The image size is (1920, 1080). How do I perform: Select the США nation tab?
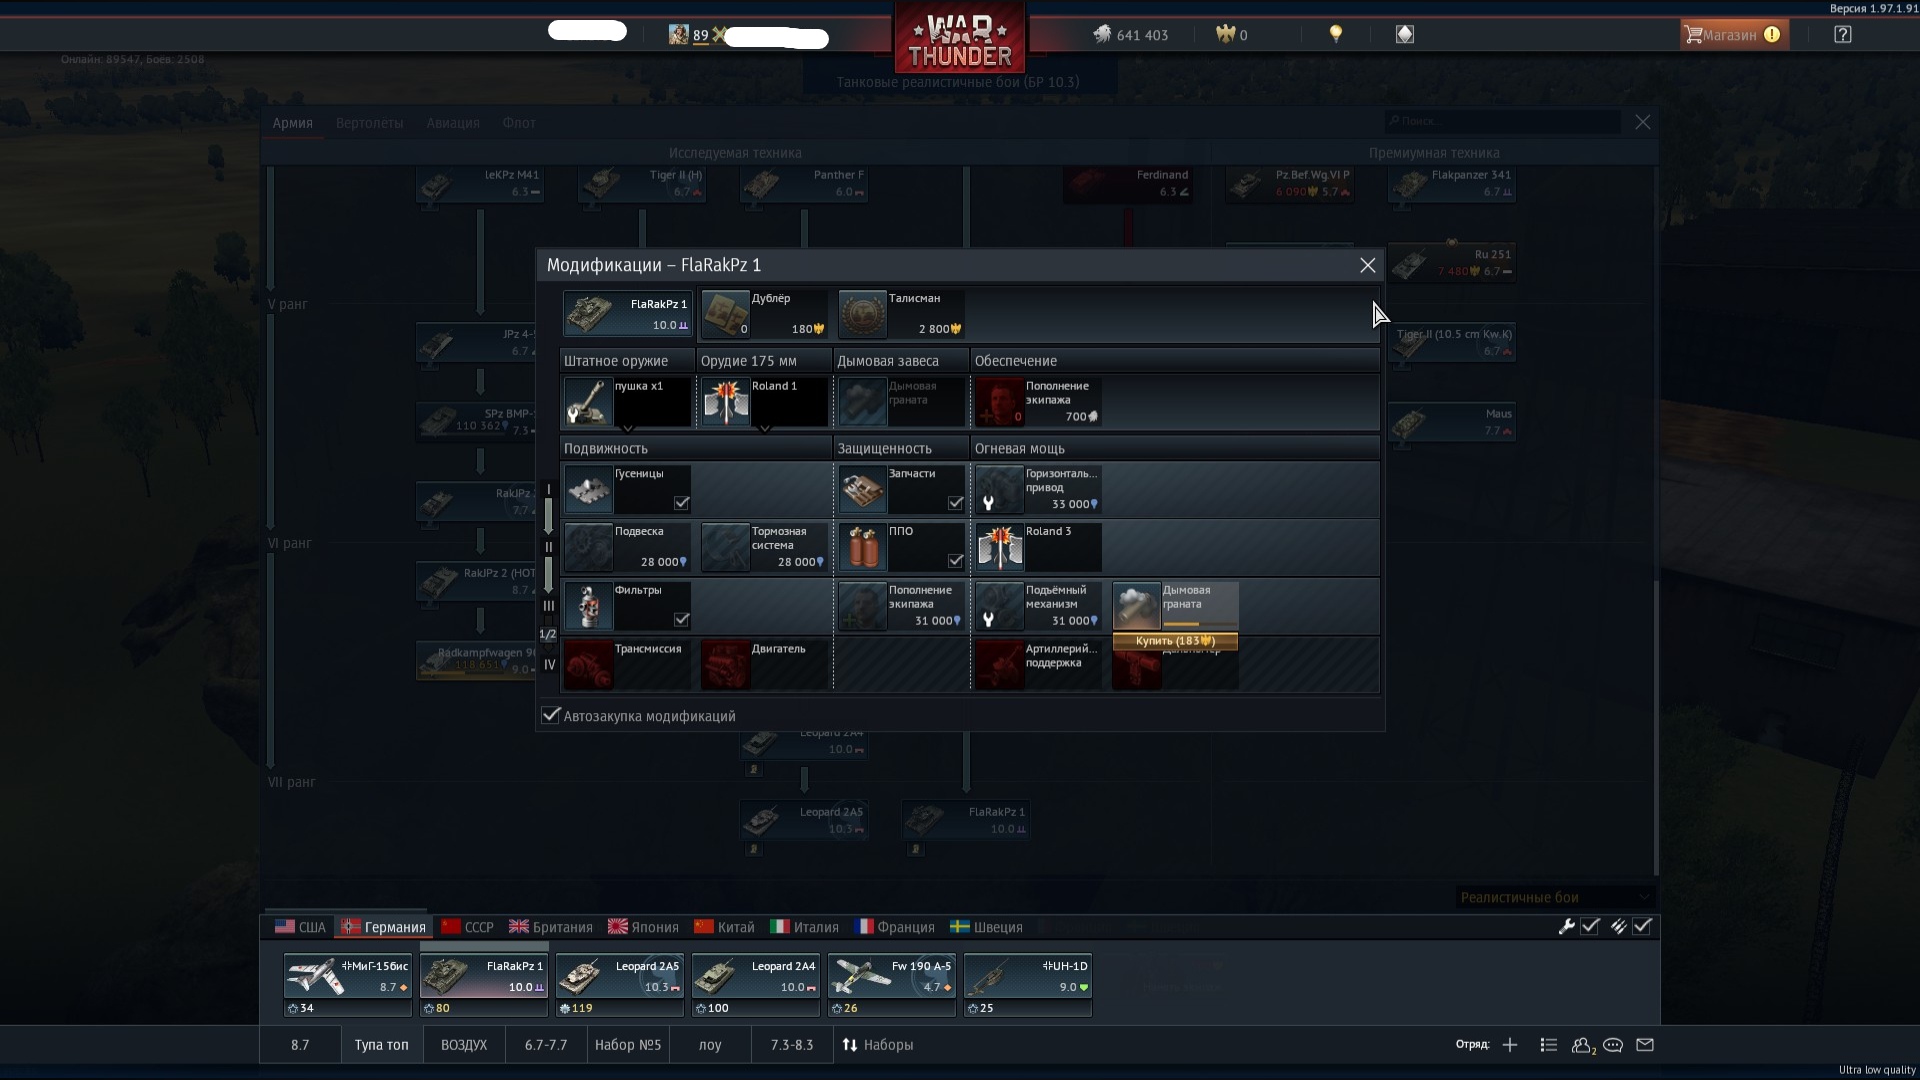(x=300, y=927)
